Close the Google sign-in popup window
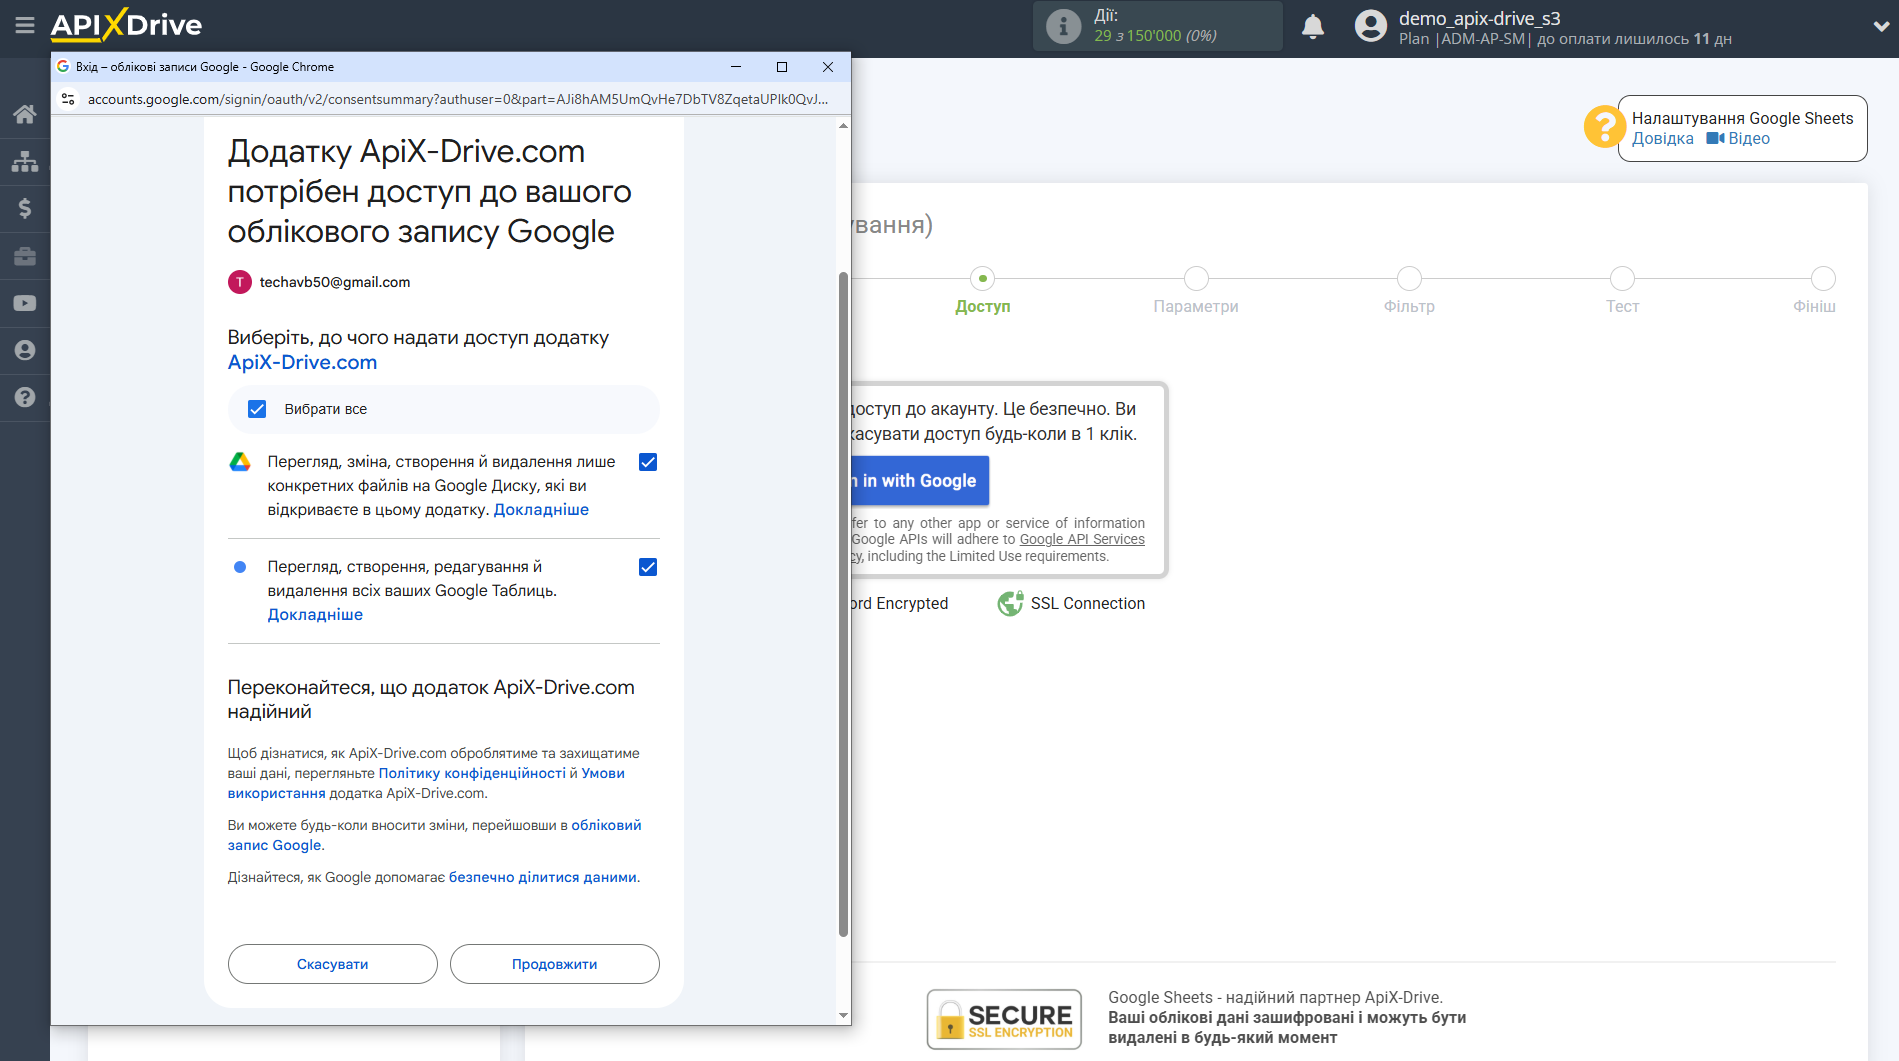 [828, 67]
